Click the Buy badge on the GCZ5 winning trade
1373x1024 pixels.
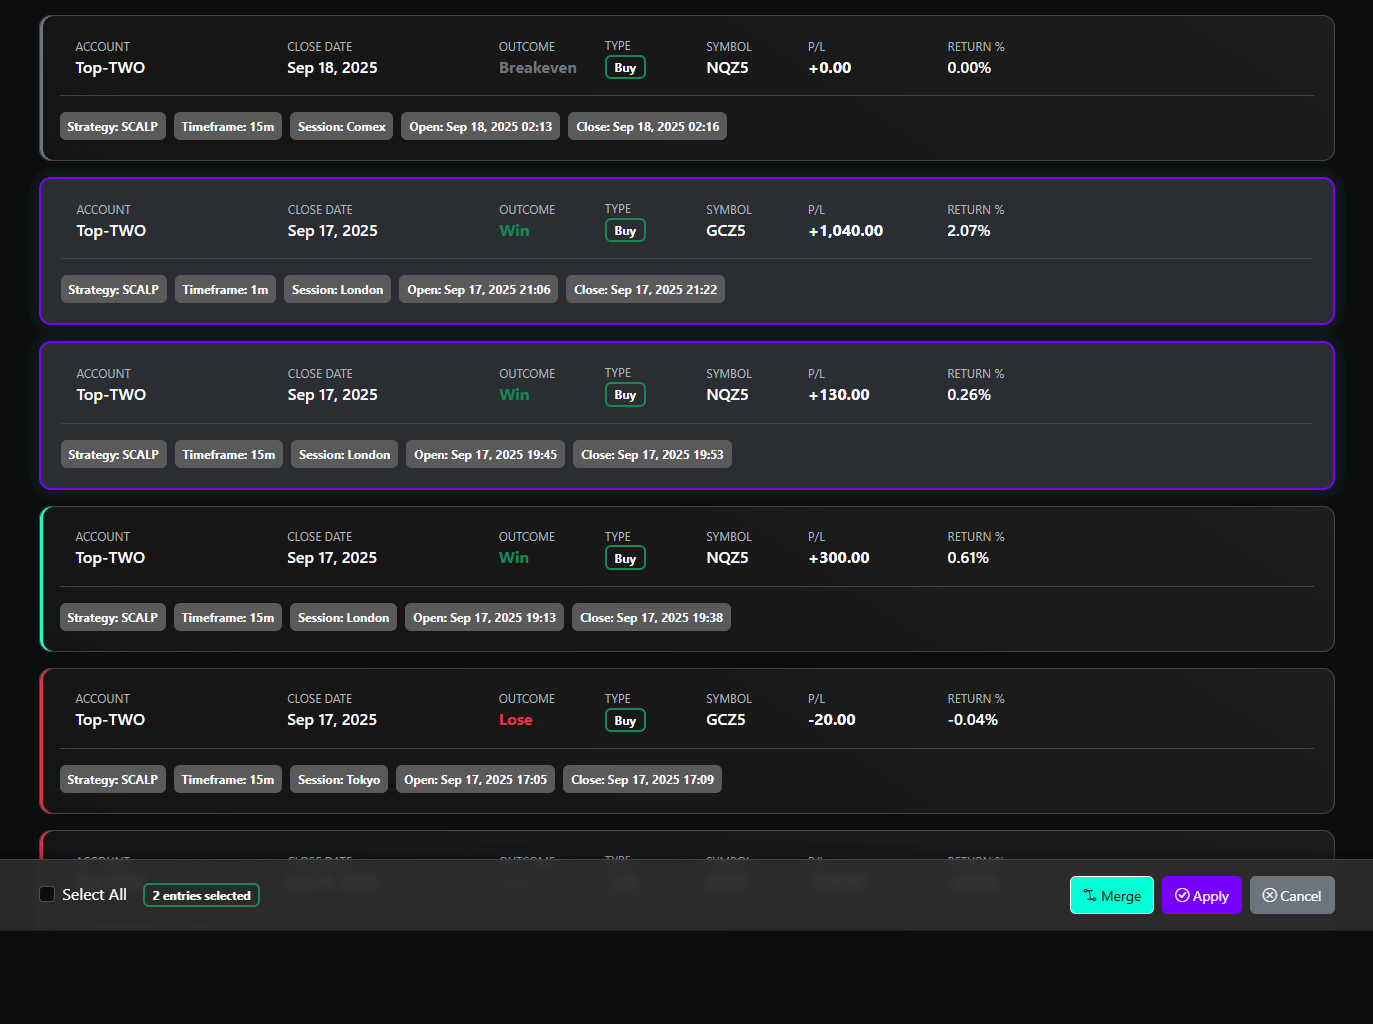[625, 230]
